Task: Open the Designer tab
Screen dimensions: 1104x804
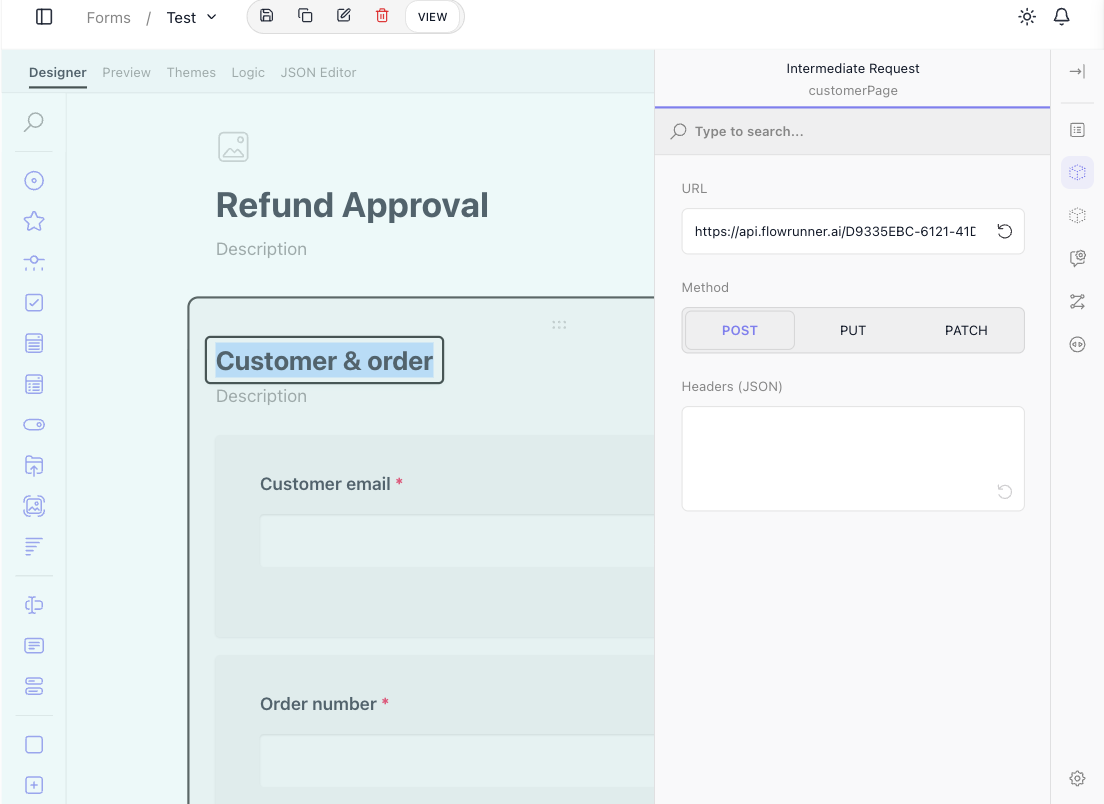Action: (x=58, y=73)
